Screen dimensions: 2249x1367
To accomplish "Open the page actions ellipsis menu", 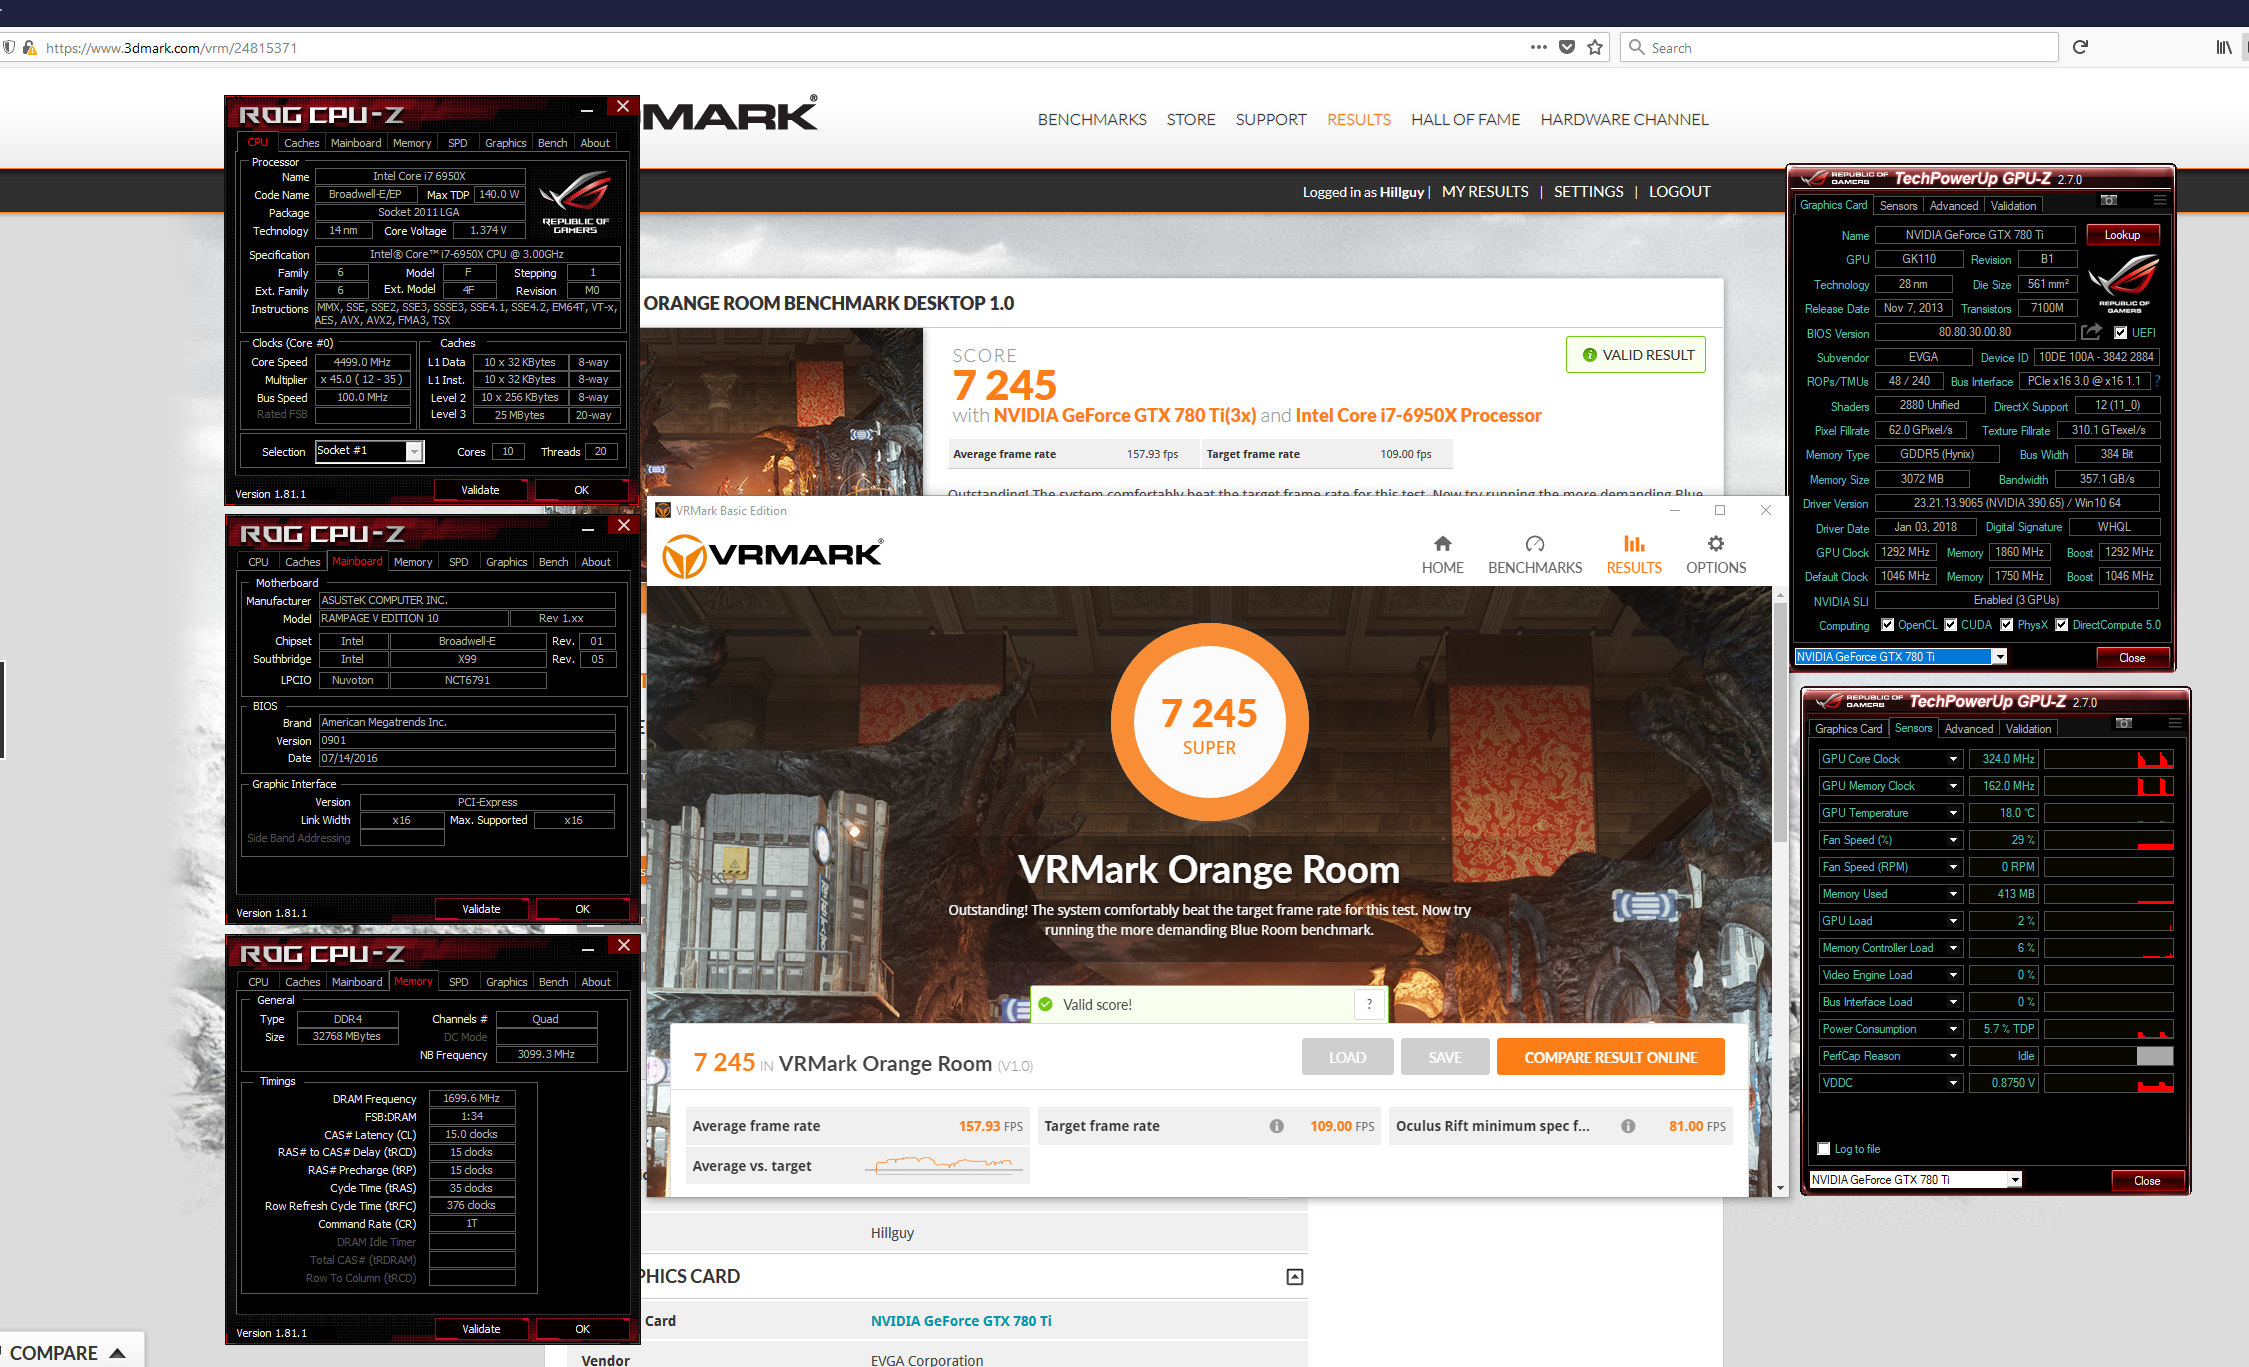I will (1538, 47).
